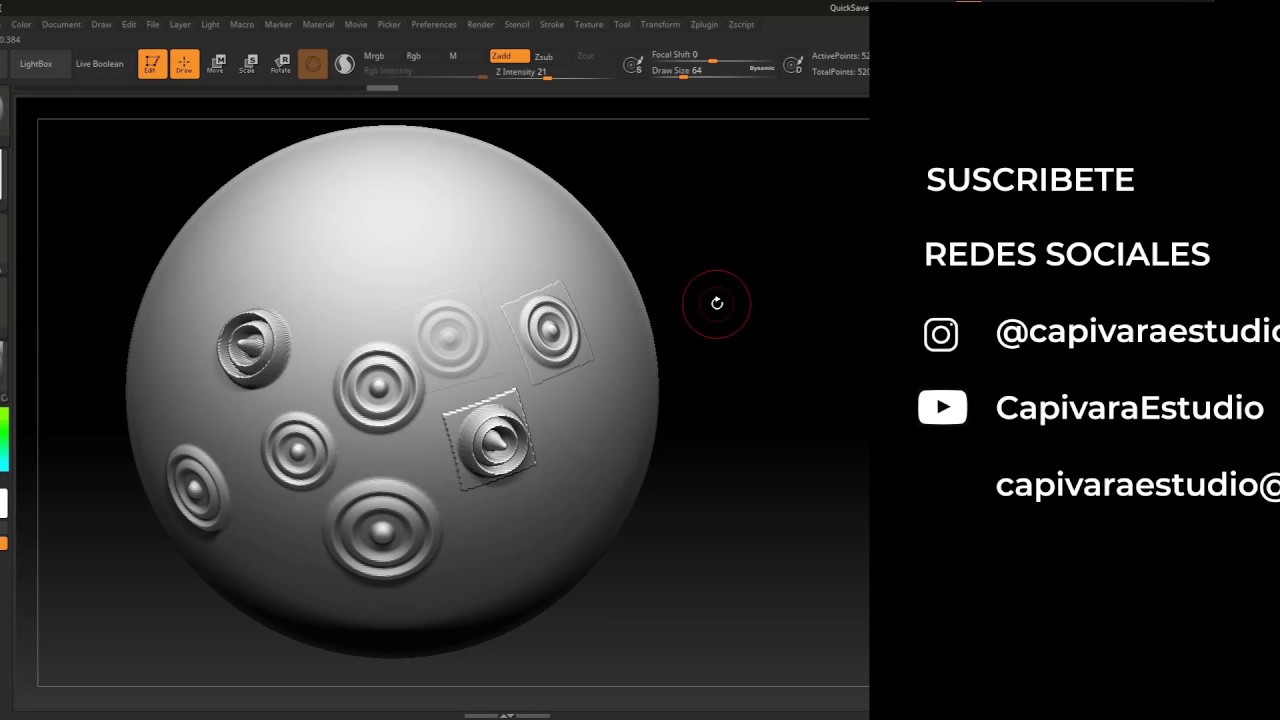The height and width of the screenshot is (720, 1280).
Task: Open the Transform menu
Action: pos(660,24)
